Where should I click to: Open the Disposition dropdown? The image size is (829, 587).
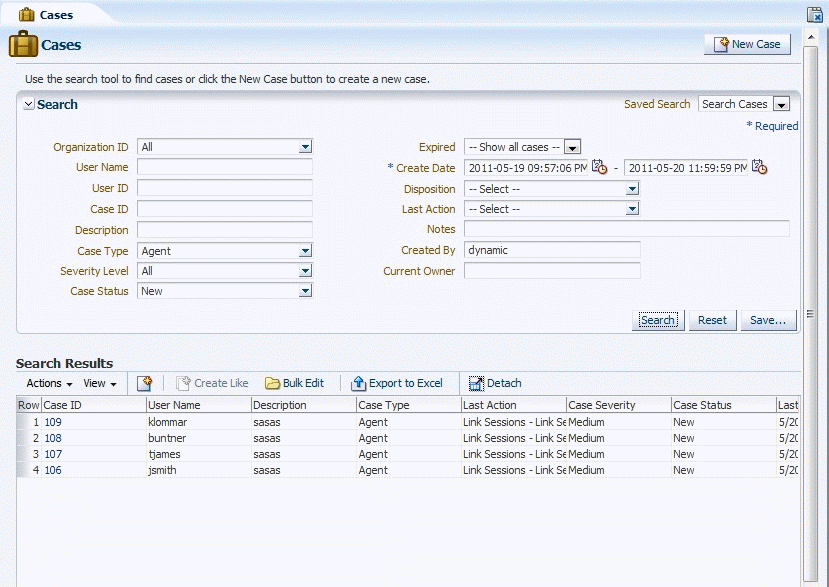tap(632, 189)
